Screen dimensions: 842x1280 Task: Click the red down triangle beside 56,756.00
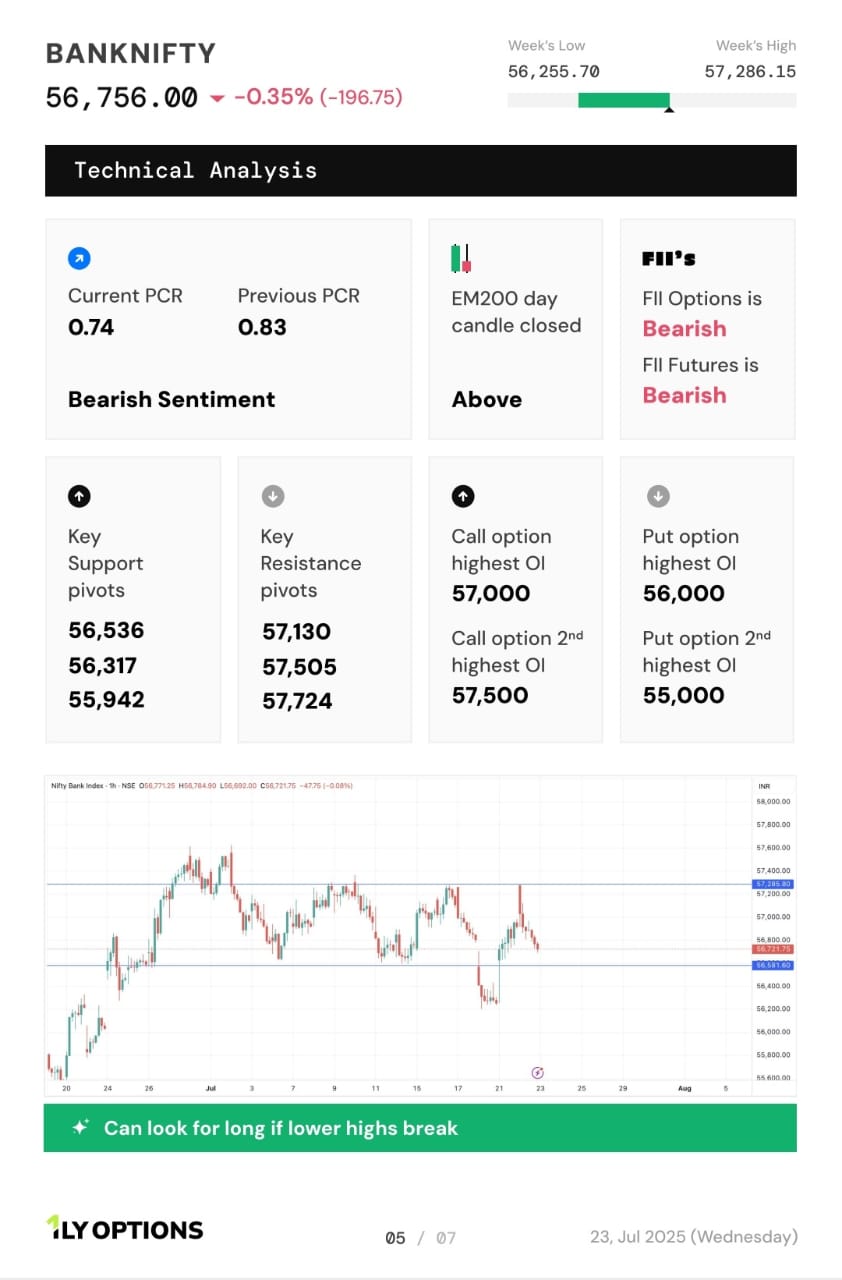tap(217, 98)
